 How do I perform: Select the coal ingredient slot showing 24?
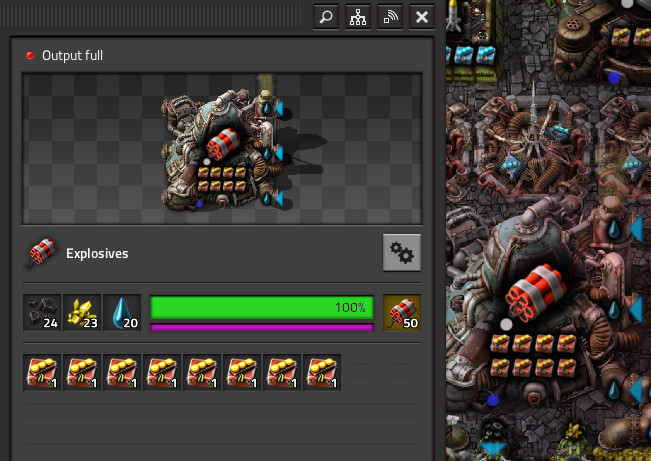click(x=42, y=312)
